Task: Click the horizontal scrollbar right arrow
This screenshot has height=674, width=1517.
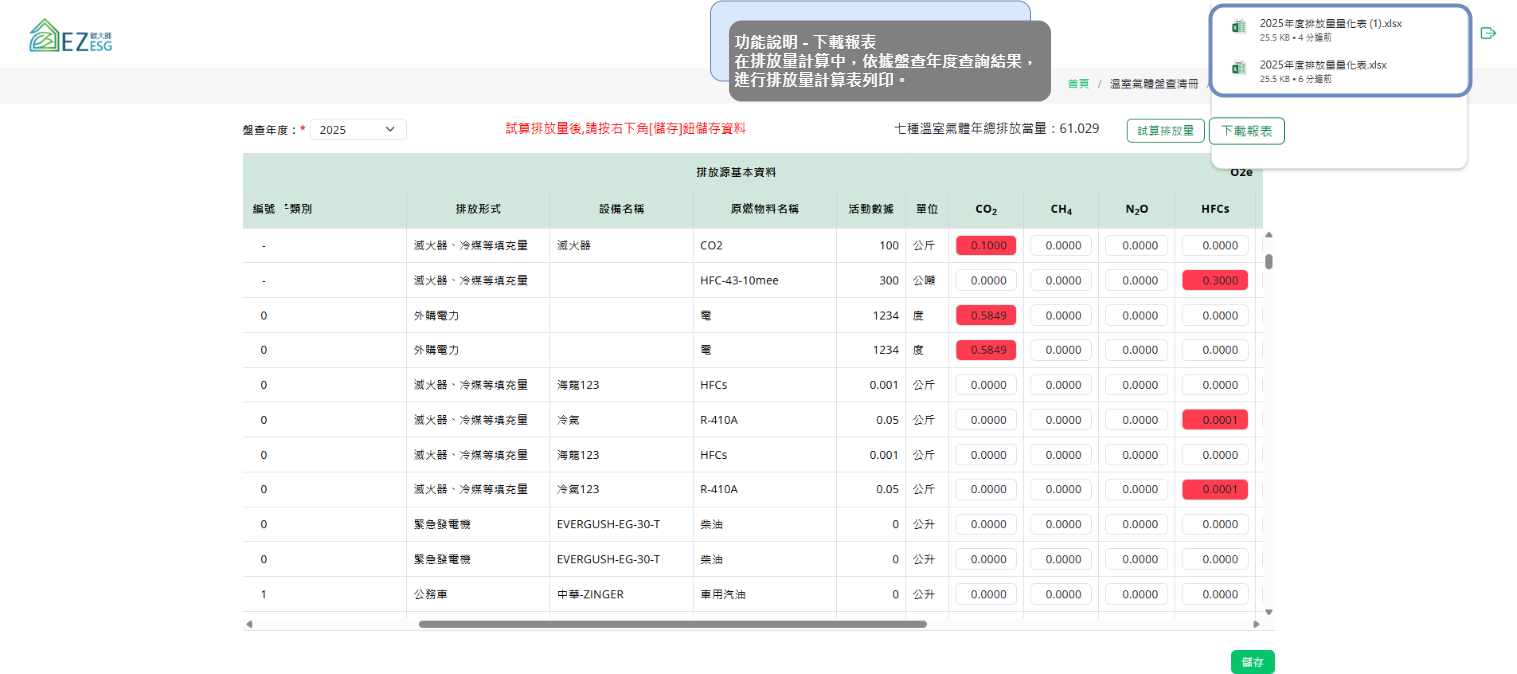Action: (x=1257, y=624)
